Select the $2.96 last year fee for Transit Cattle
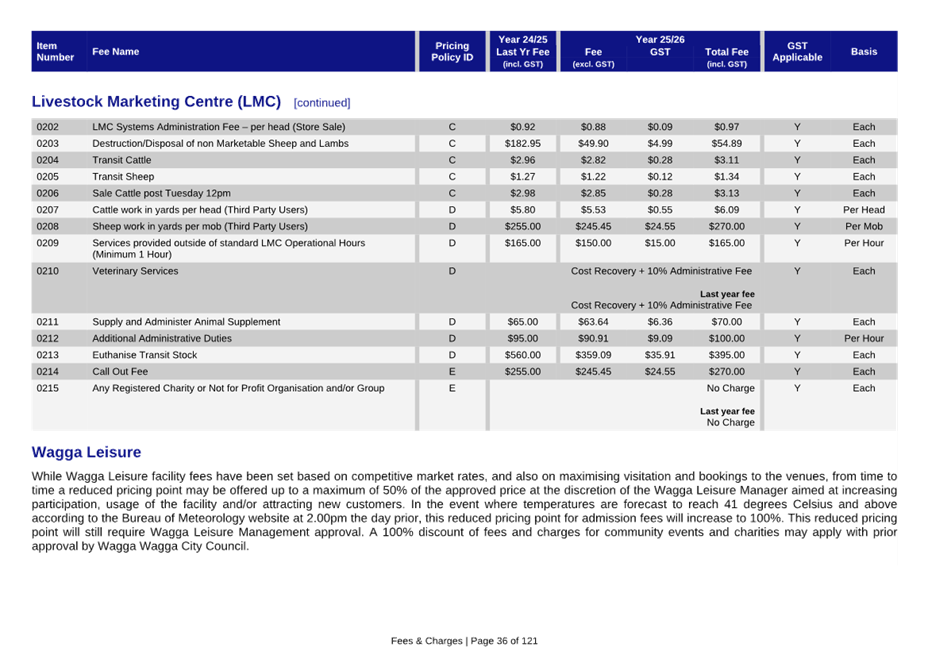This screenshot has height=656, width=928. (523, 160)
